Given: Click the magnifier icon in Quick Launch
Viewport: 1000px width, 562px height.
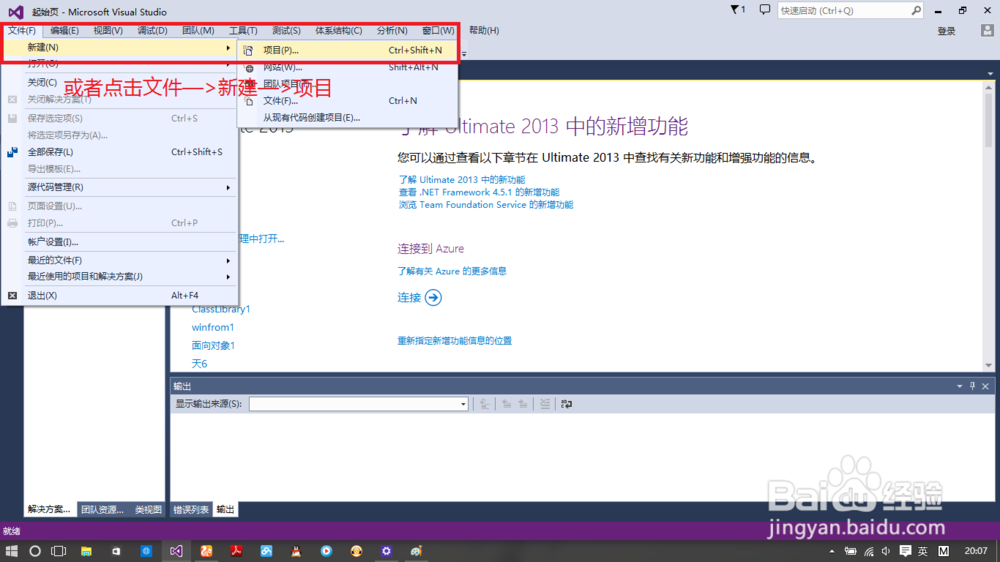Looking at the screenshot, I should point(916,10).
